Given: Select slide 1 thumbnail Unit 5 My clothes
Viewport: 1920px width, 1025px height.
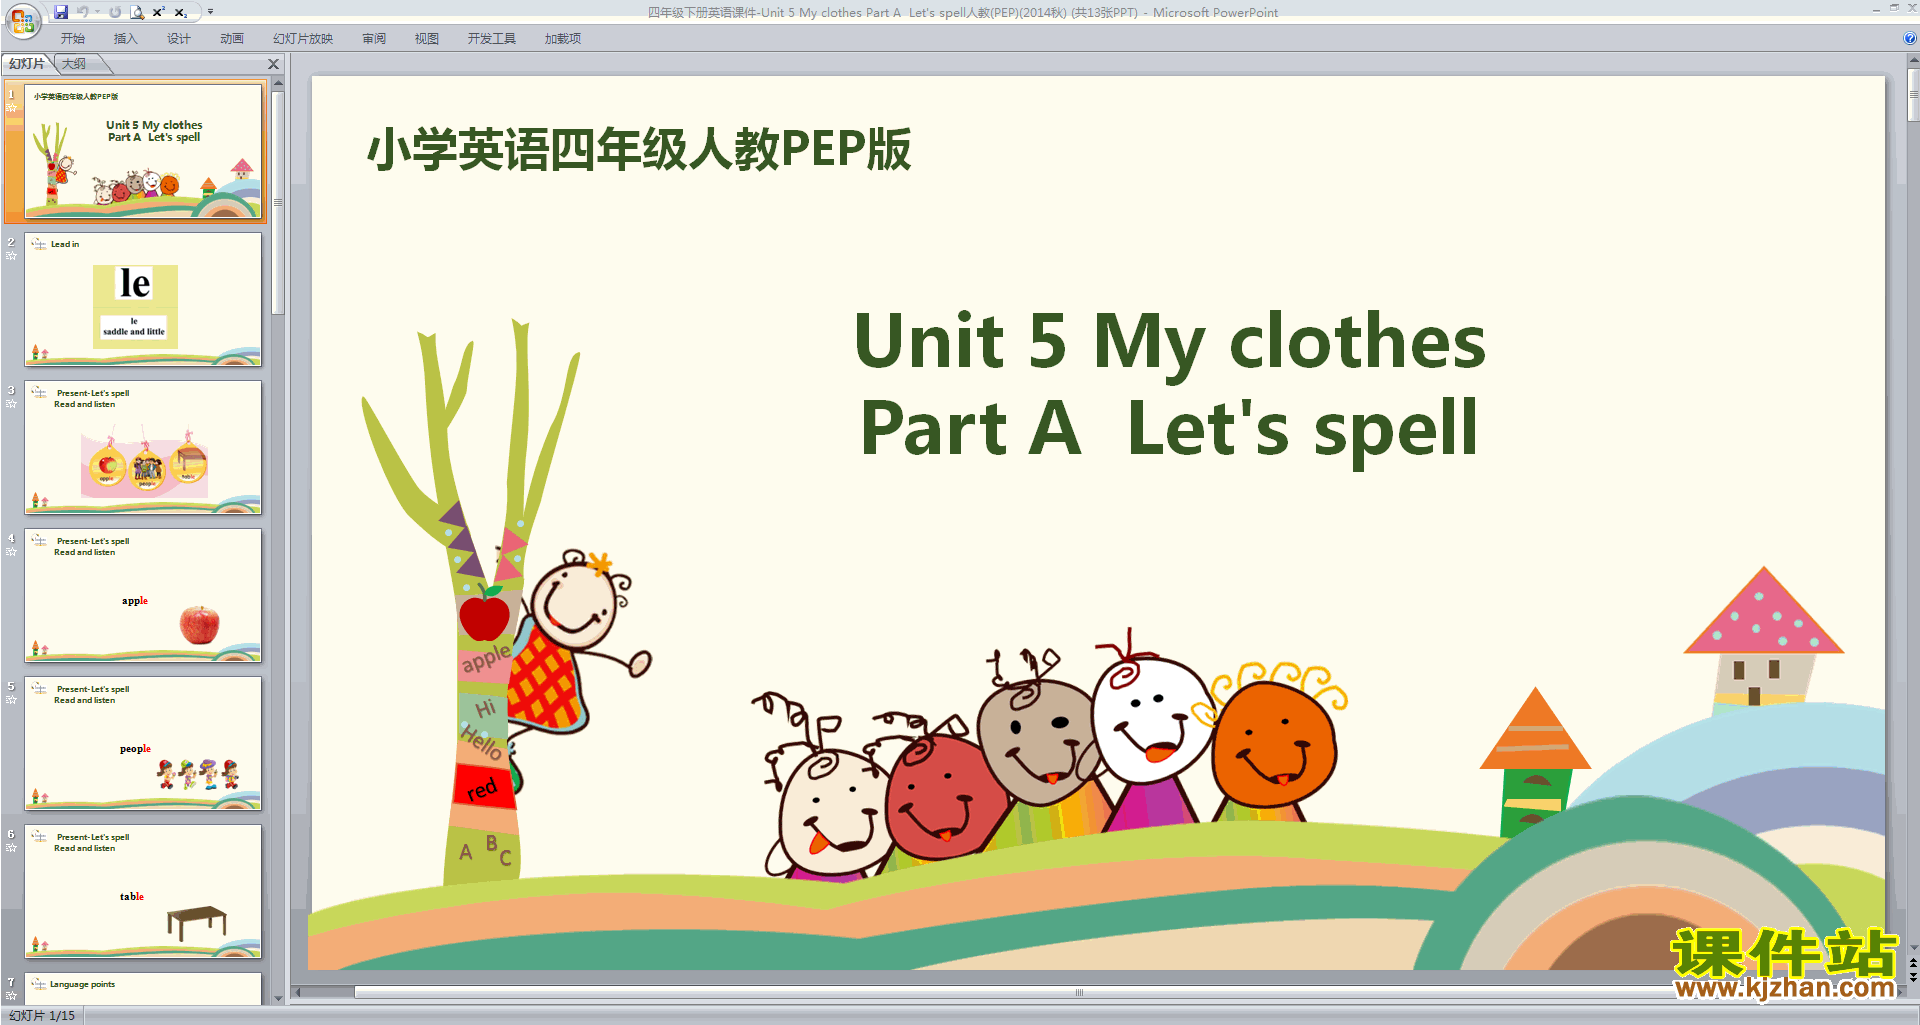Looking at the screenshot, I should [143, 151].
